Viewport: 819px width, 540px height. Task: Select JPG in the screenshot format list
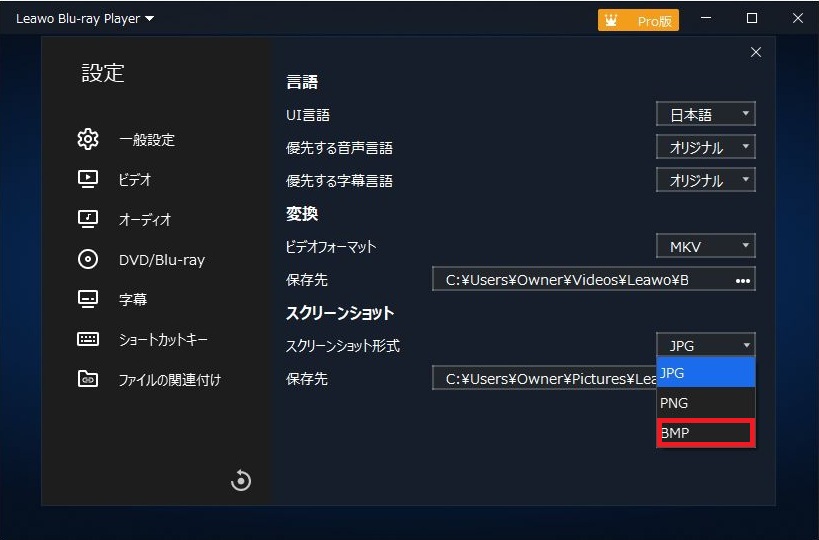tap(705, 373)
